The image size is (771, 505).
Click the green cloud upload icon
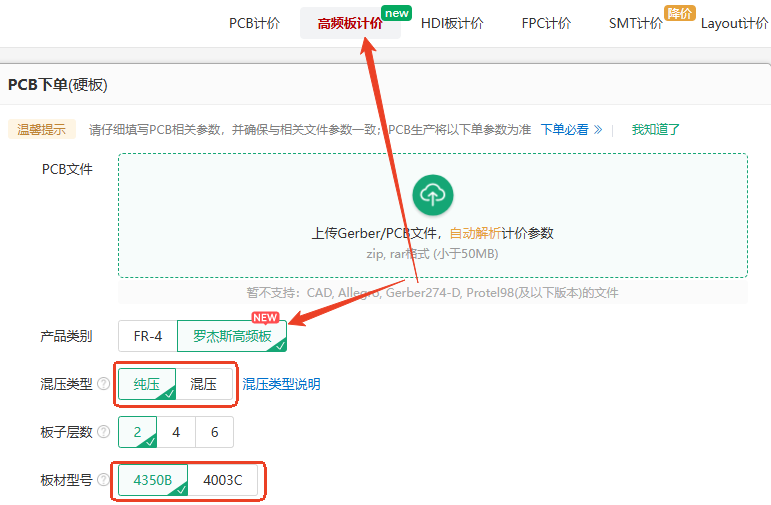(x=432, y=194)
